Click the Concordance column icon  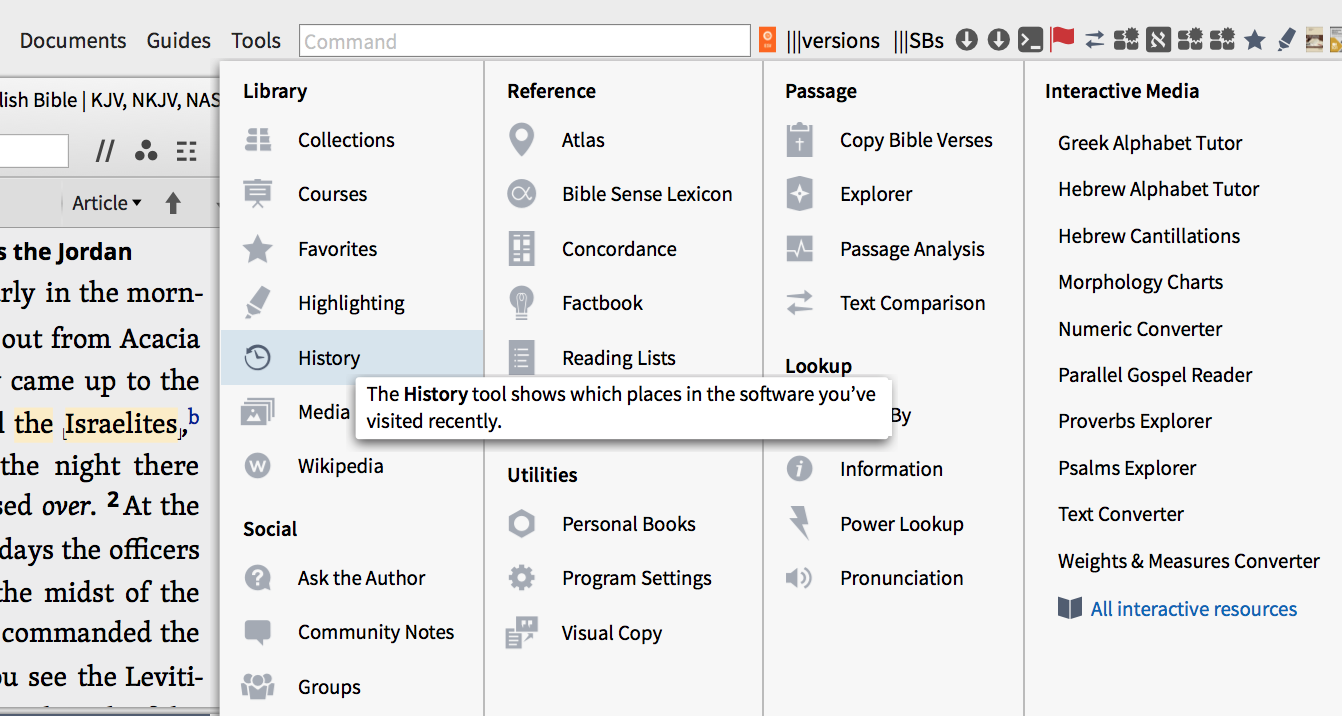[521, 248]
